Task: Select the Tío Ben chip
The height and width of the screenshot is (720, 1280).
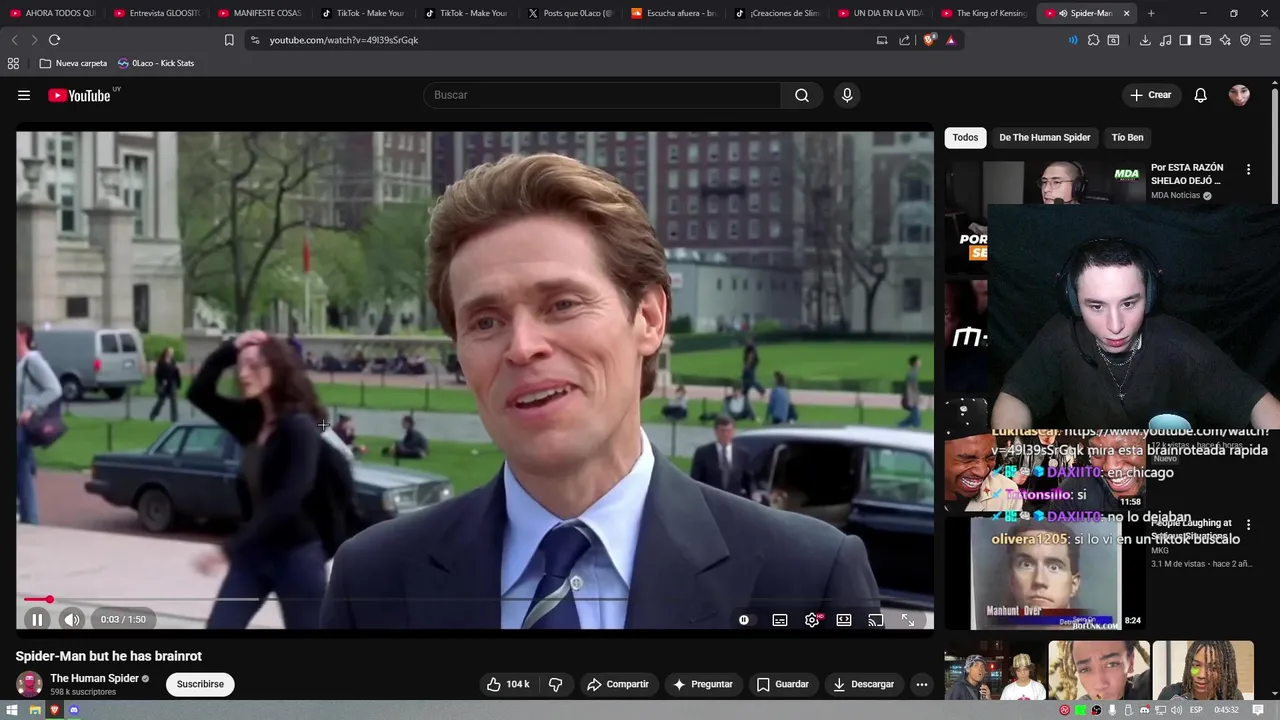Action: pos(1127,137)
